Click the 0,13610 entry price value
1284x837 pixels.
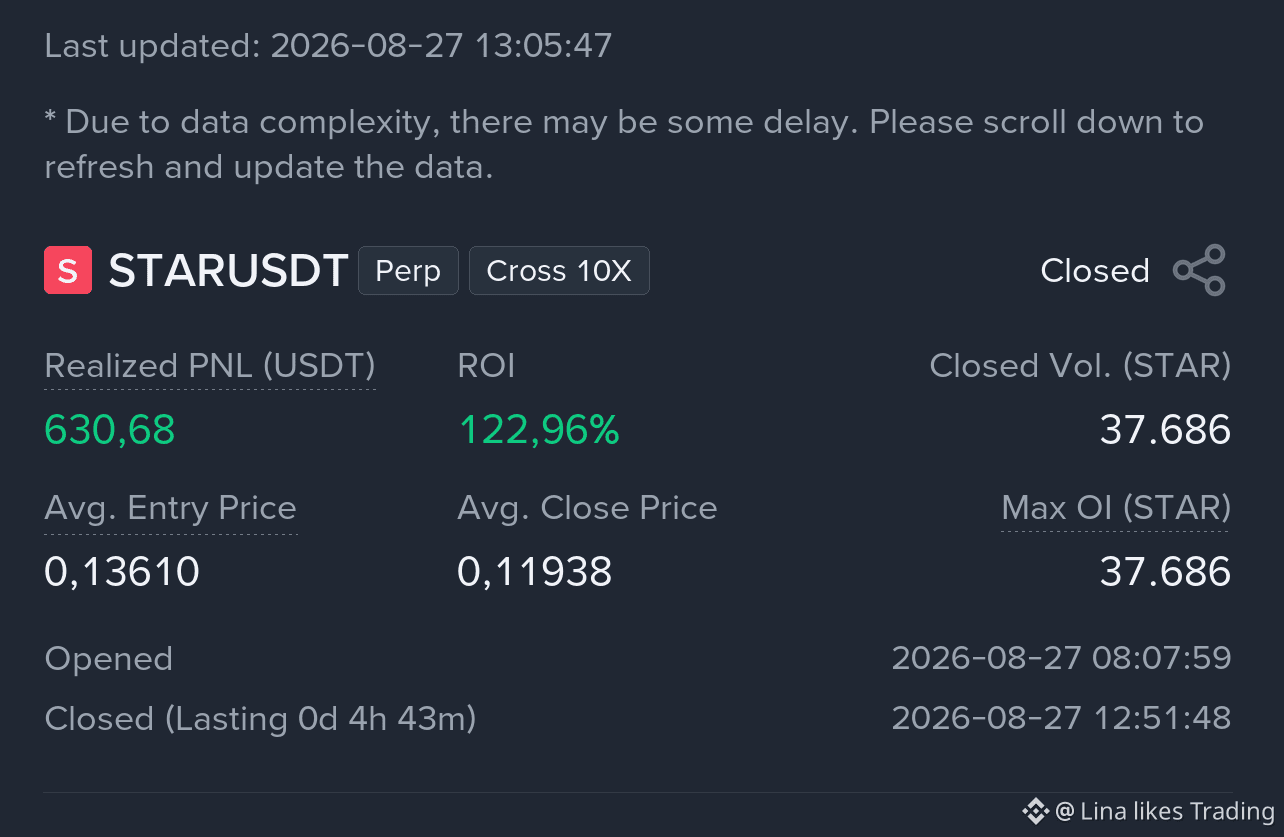coord(122,572)
